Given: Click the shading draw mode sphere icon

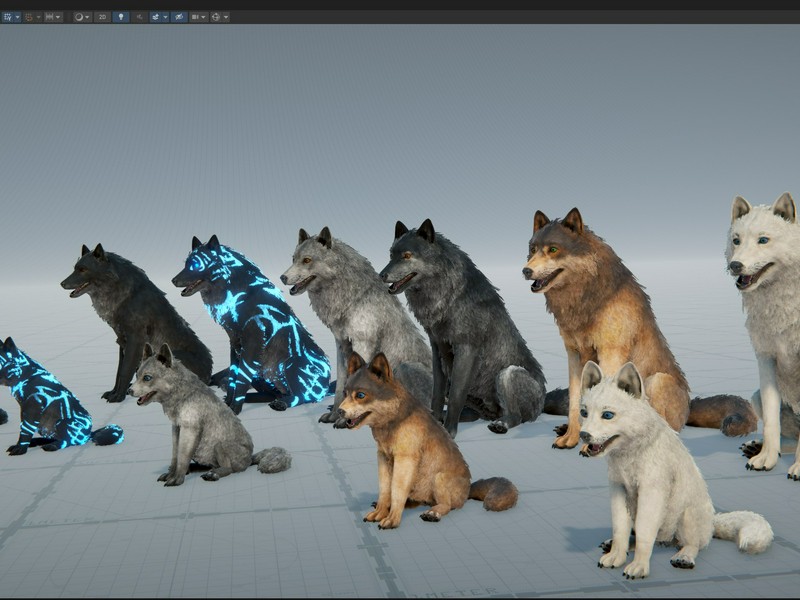Looking at the screenshot, I should coord(79,17).
